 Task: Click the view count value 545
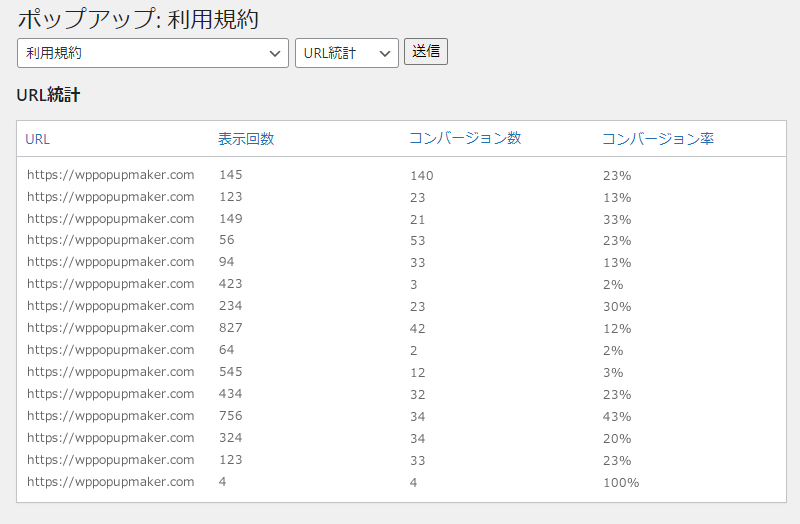pos(231,371)
